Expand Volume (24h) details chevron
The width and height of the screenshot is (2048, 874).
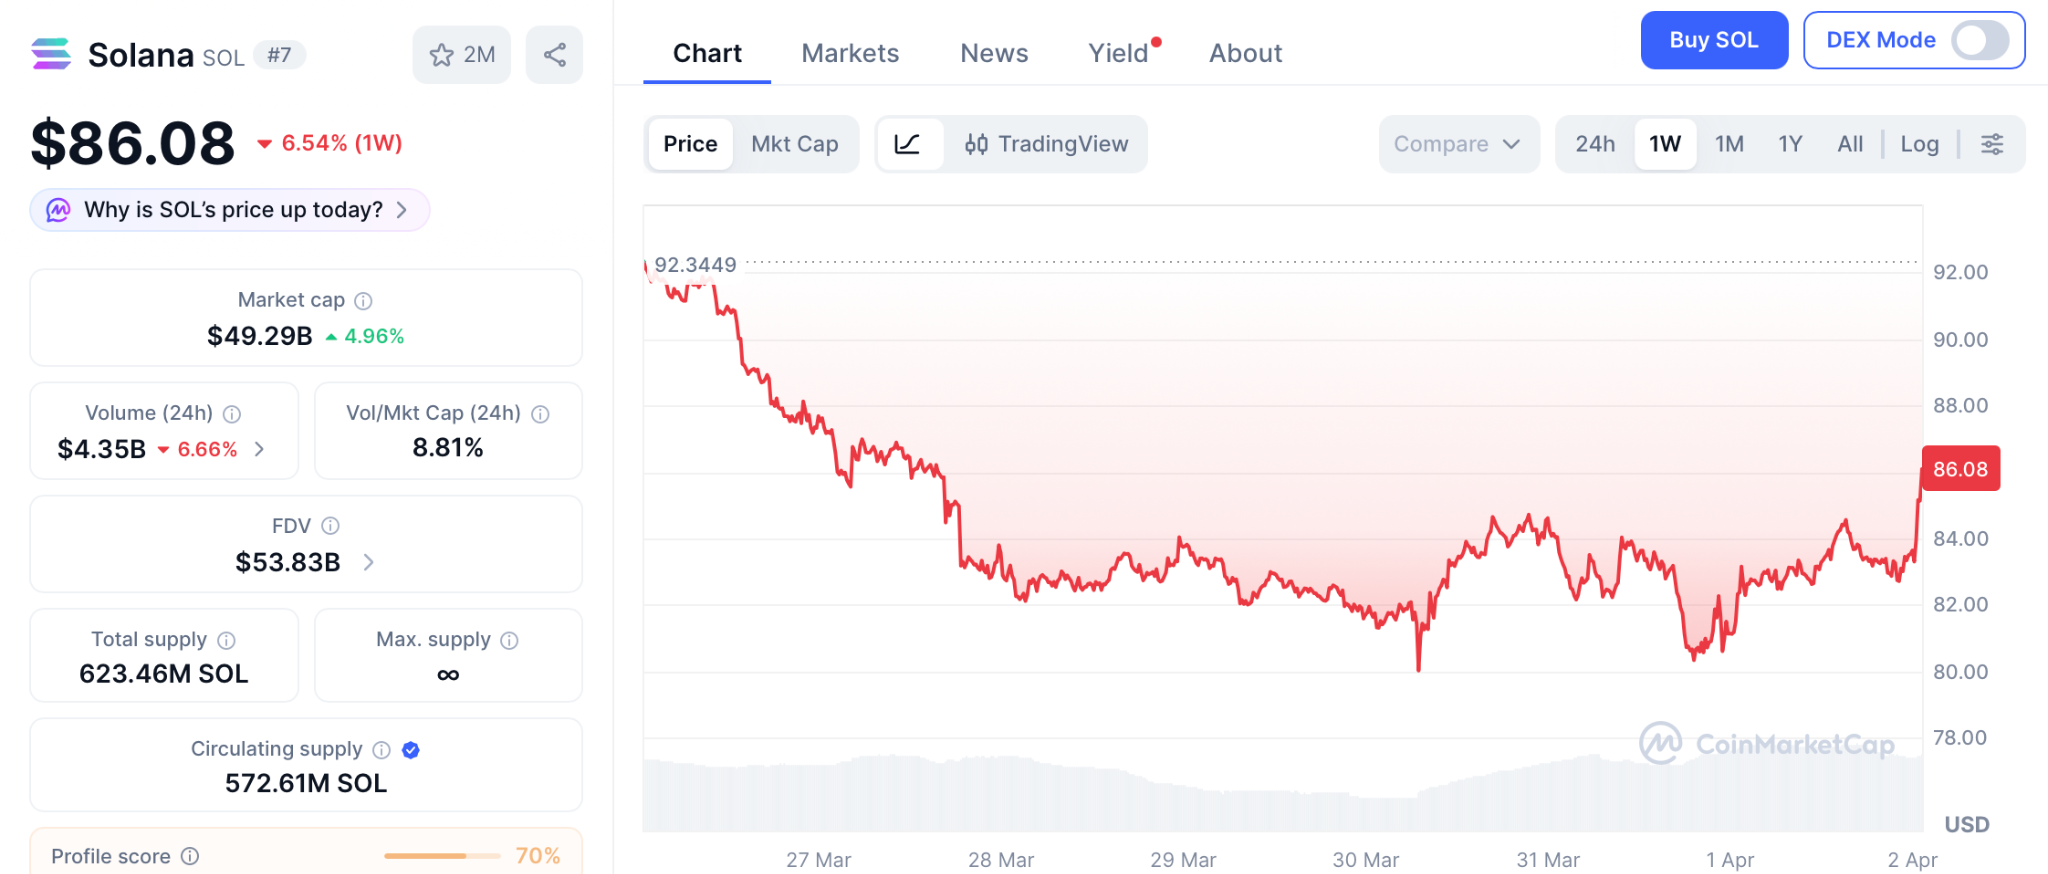tap(260, 449)
